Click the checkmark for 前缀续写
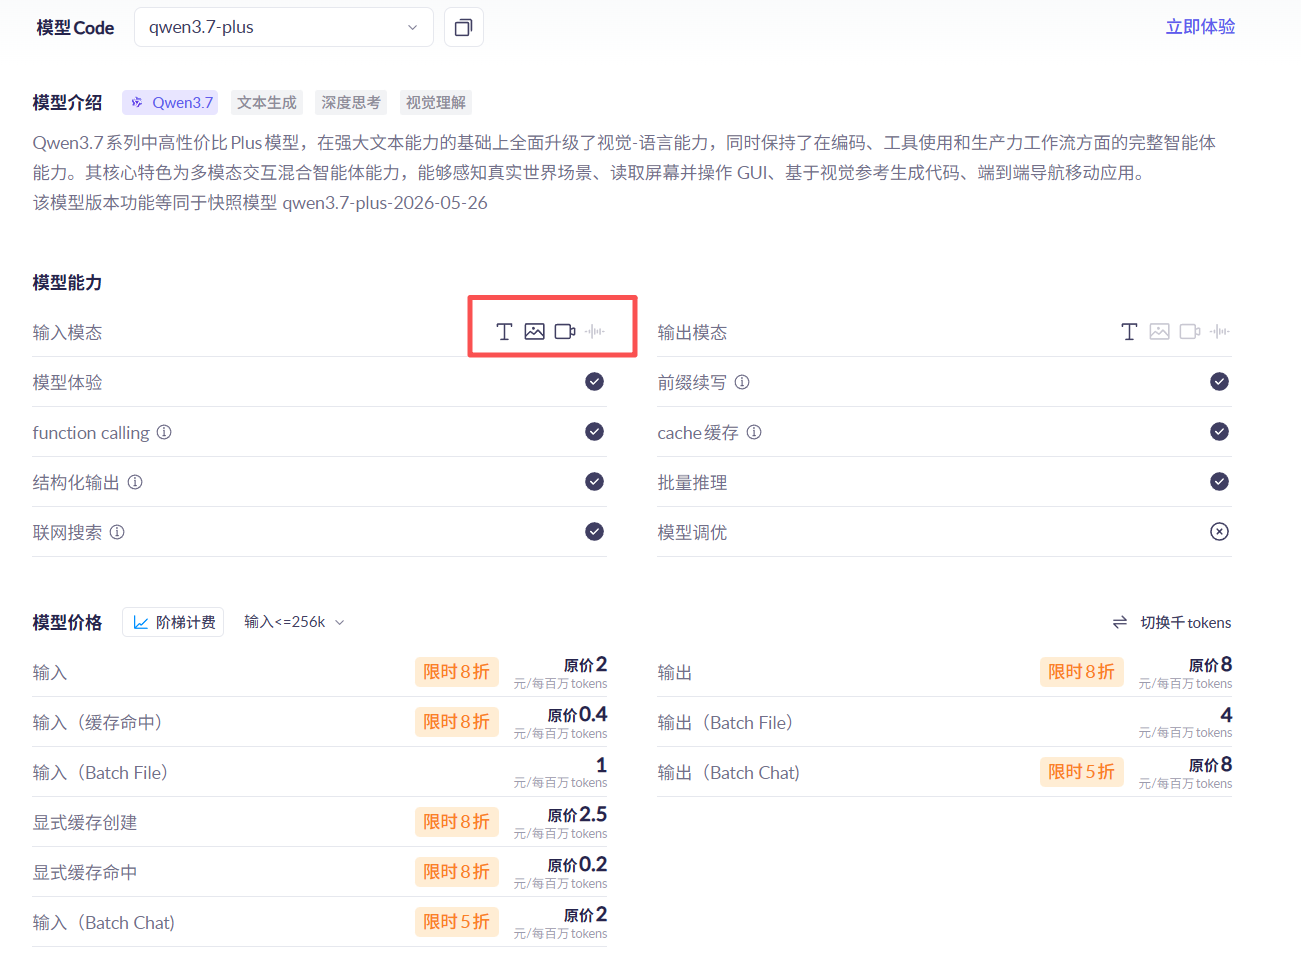Viewport: 1301px width, 970px height. pyautogui.click(x=1220, y=382)
